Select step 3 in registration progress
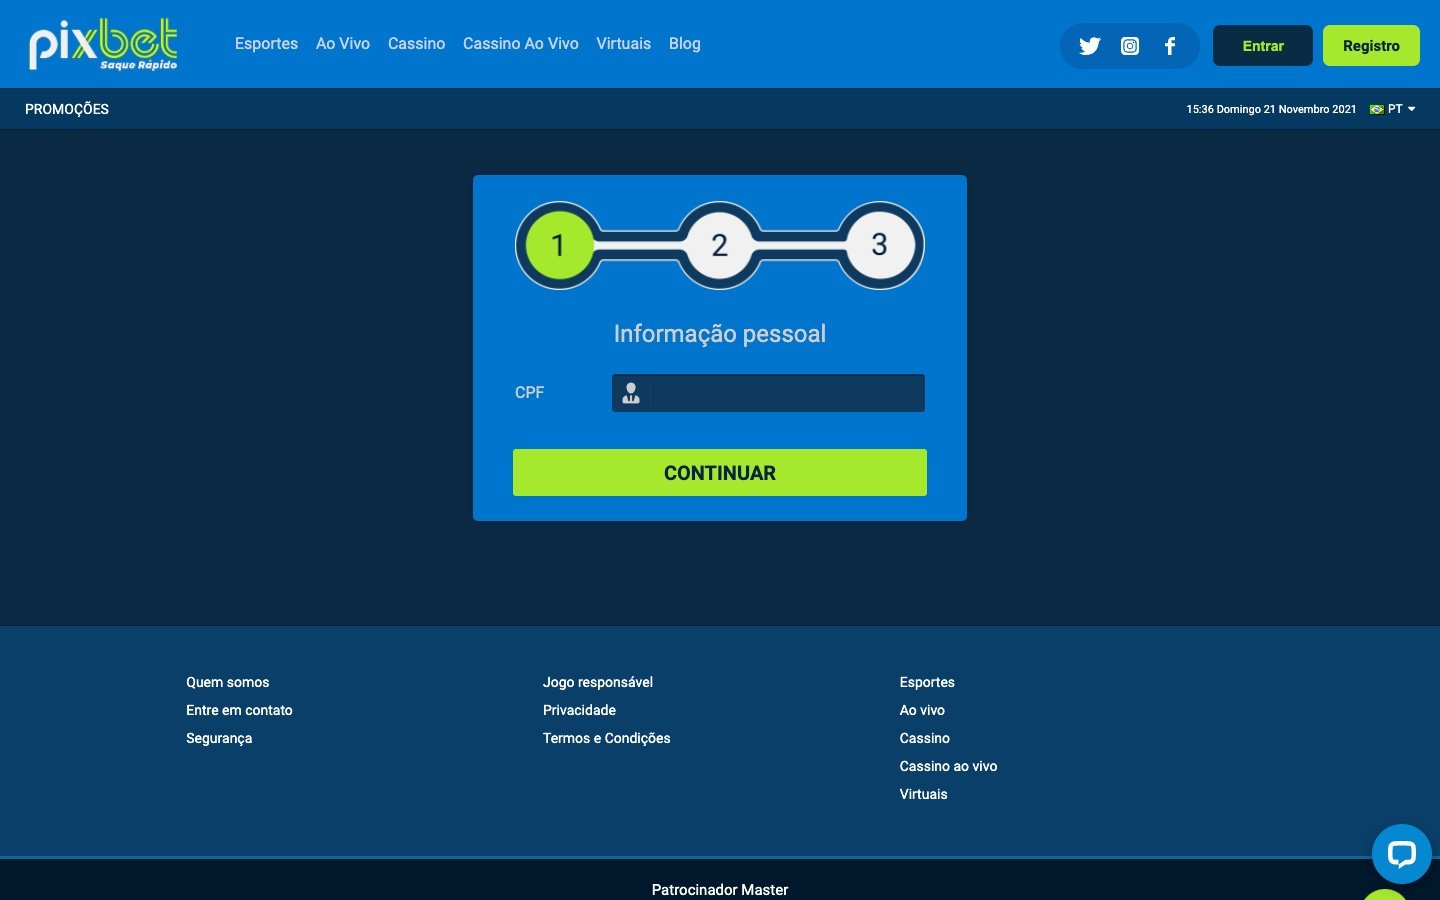Image resolution: width=1440 pixels, height=900 pixels. (x=880, y=246)
